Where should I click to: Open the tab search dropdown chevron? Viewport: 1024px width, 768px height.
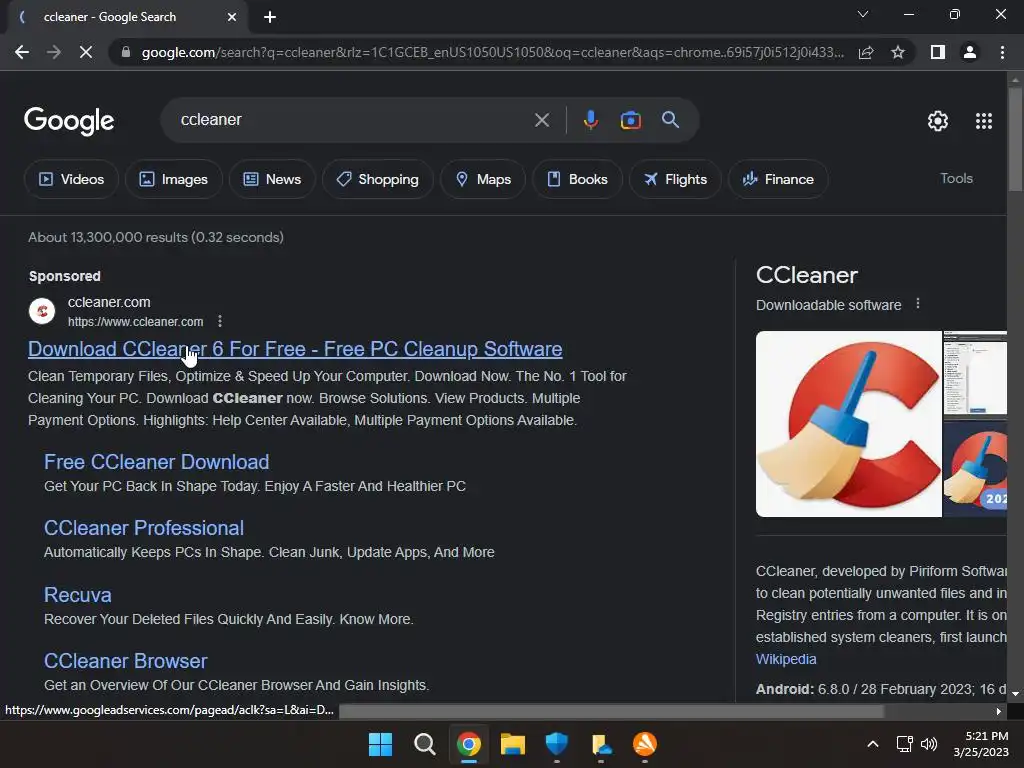pyautogui.click(x=863, y=14)
